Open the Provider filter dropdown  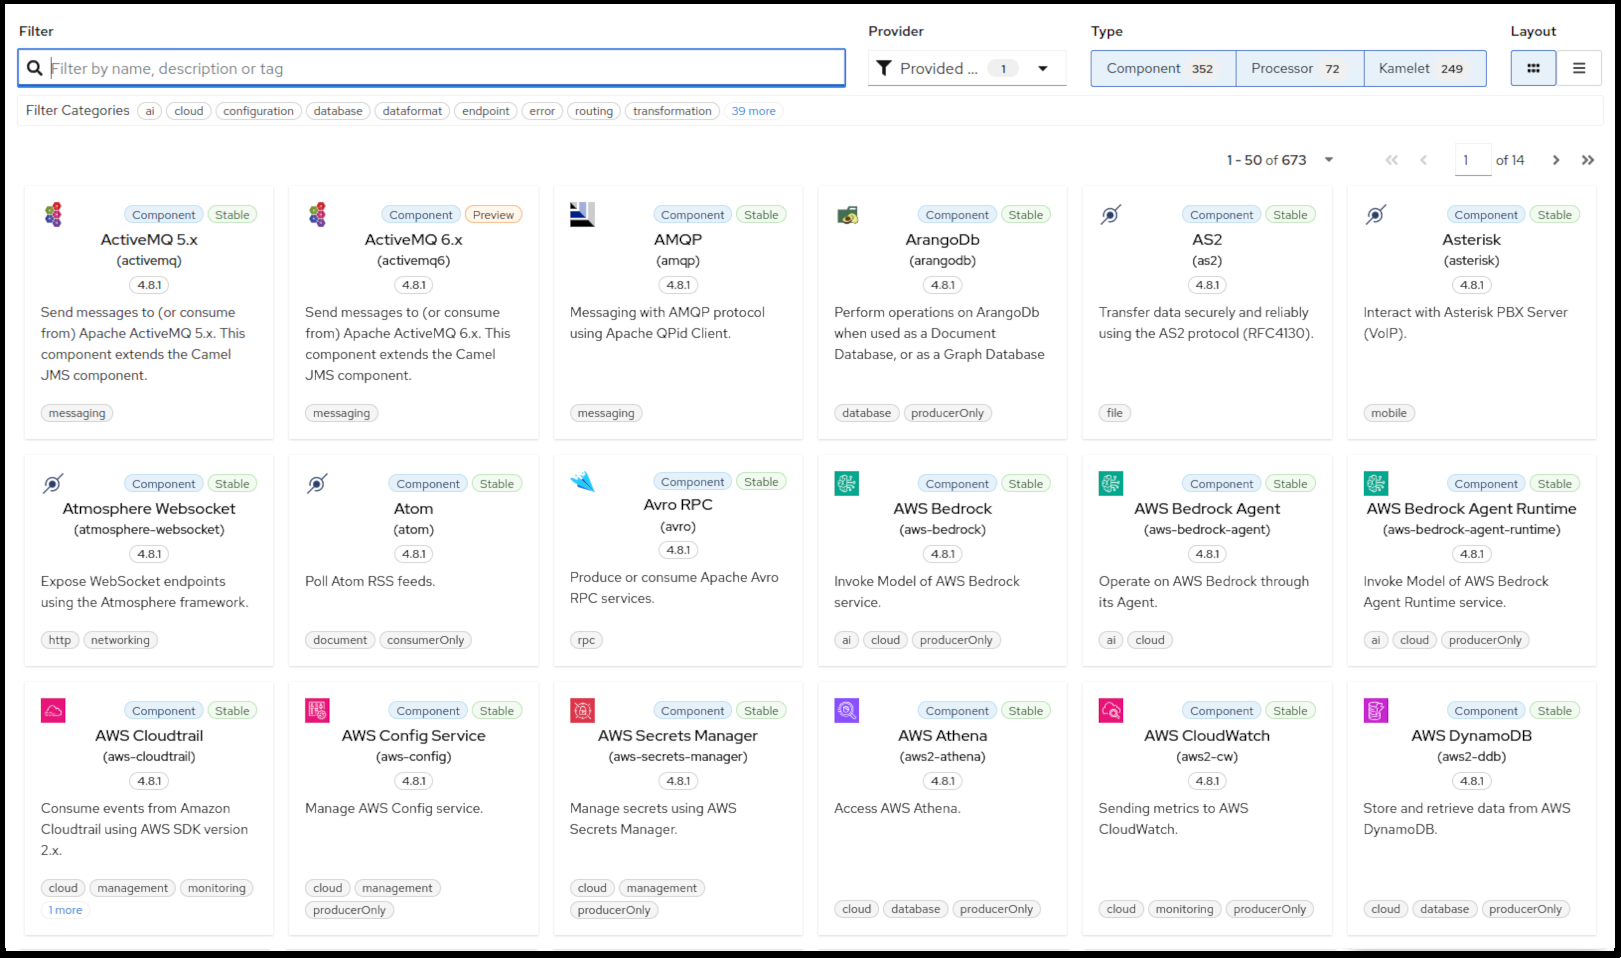pyautogui.click(x=1043, y=68)
